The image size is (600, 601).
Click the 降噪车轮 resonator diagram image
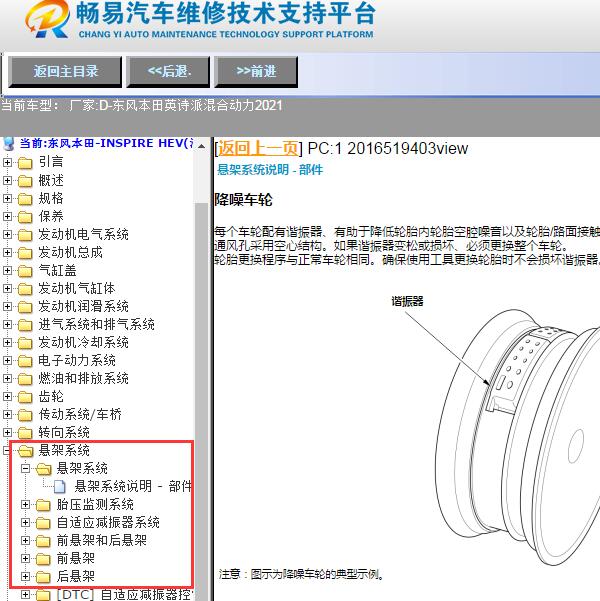pyautogui.click(x=495, y=429)
